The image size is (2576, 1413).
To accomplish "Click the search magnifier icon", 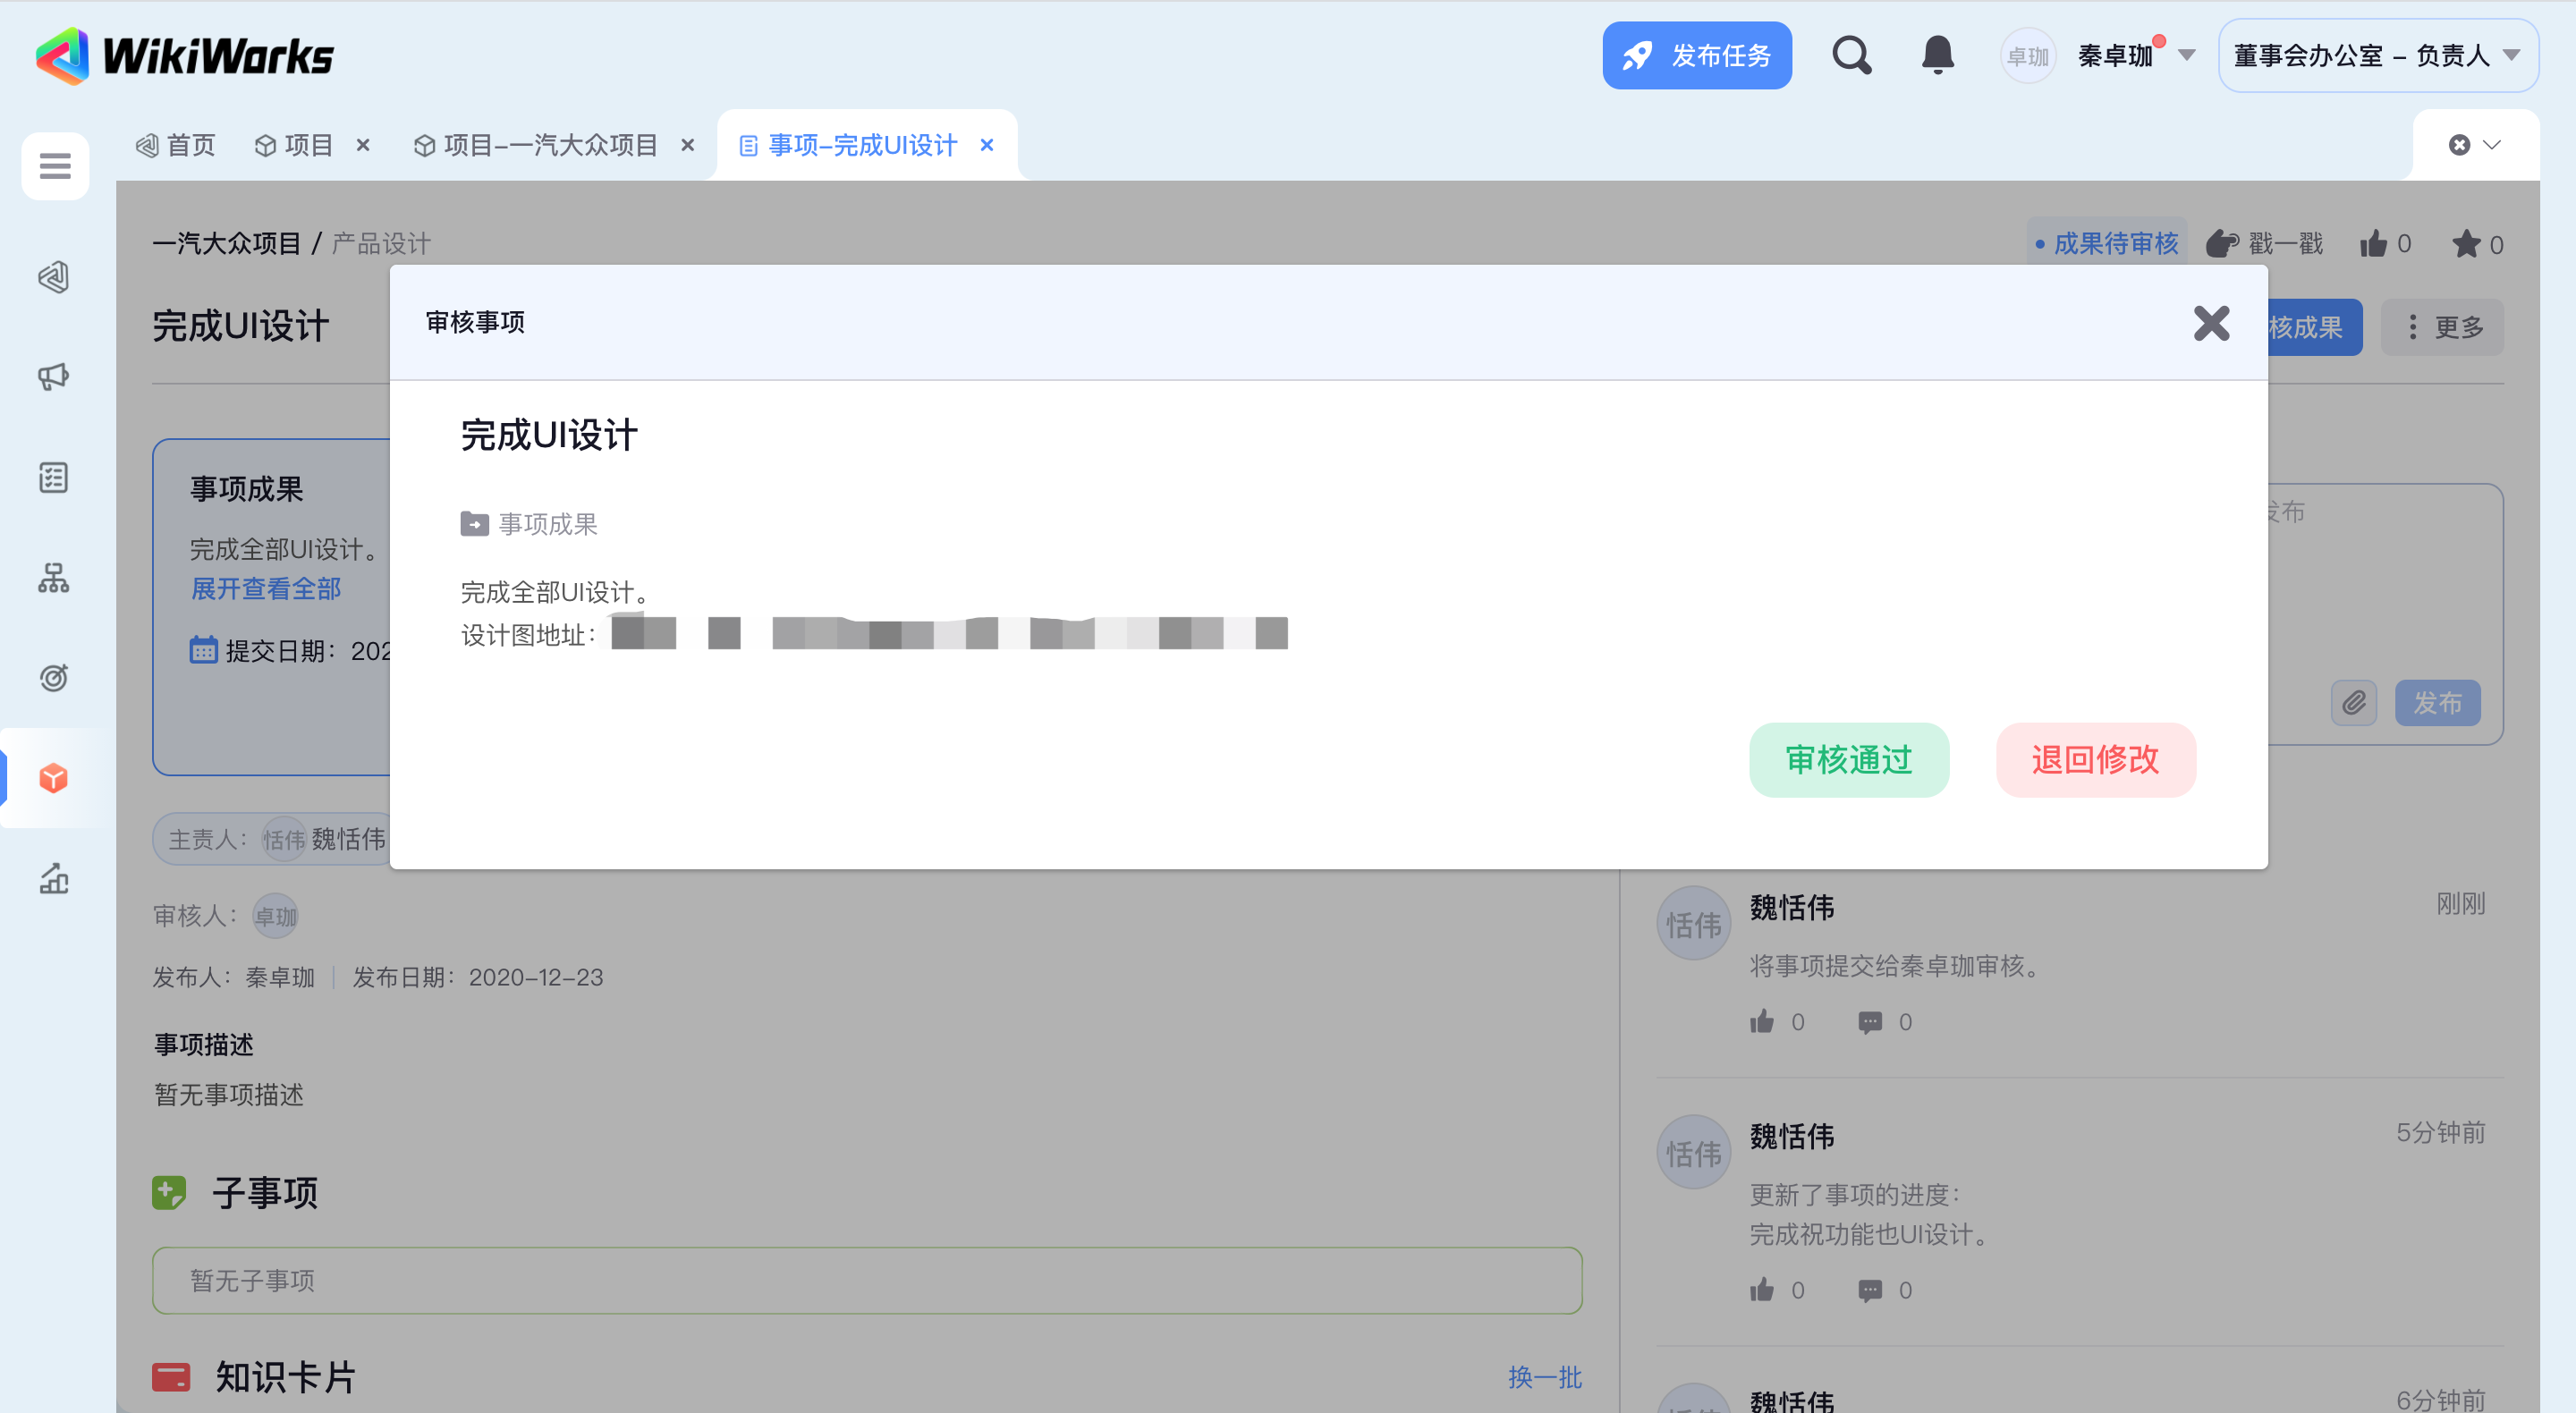I will point(1851,56).
